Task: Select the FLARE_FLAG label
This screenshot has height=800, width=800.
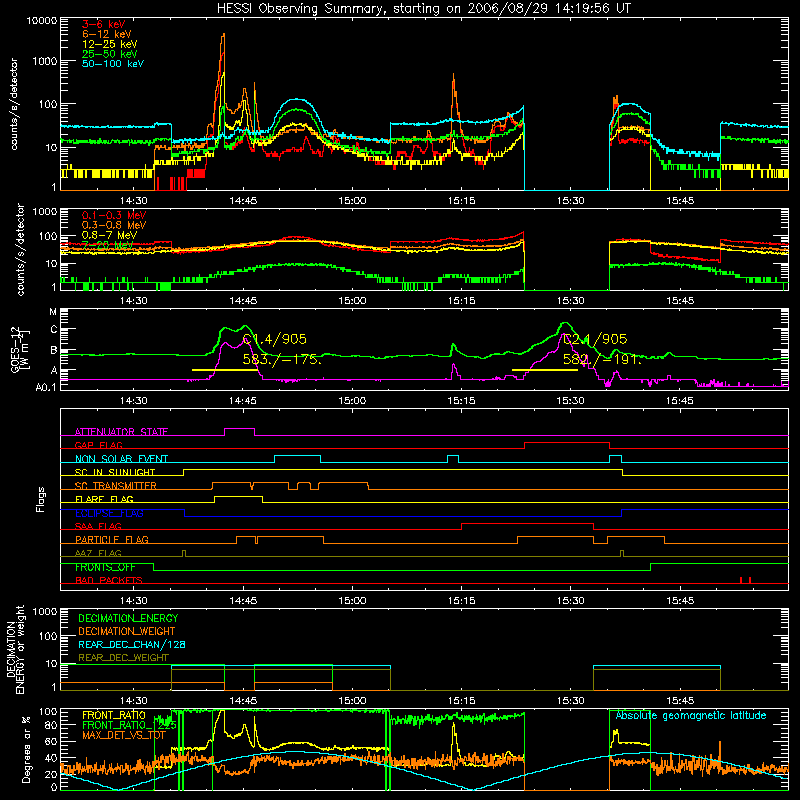Action: coord(104,499)
